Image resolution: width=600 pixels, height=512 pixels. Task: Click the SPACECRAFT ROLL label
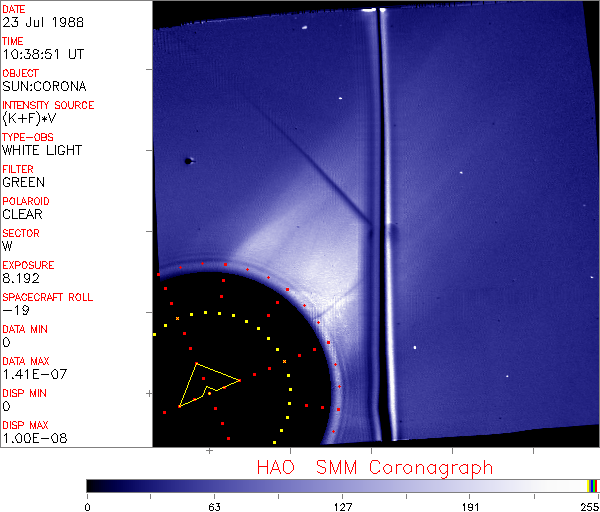tap(47, 297)
